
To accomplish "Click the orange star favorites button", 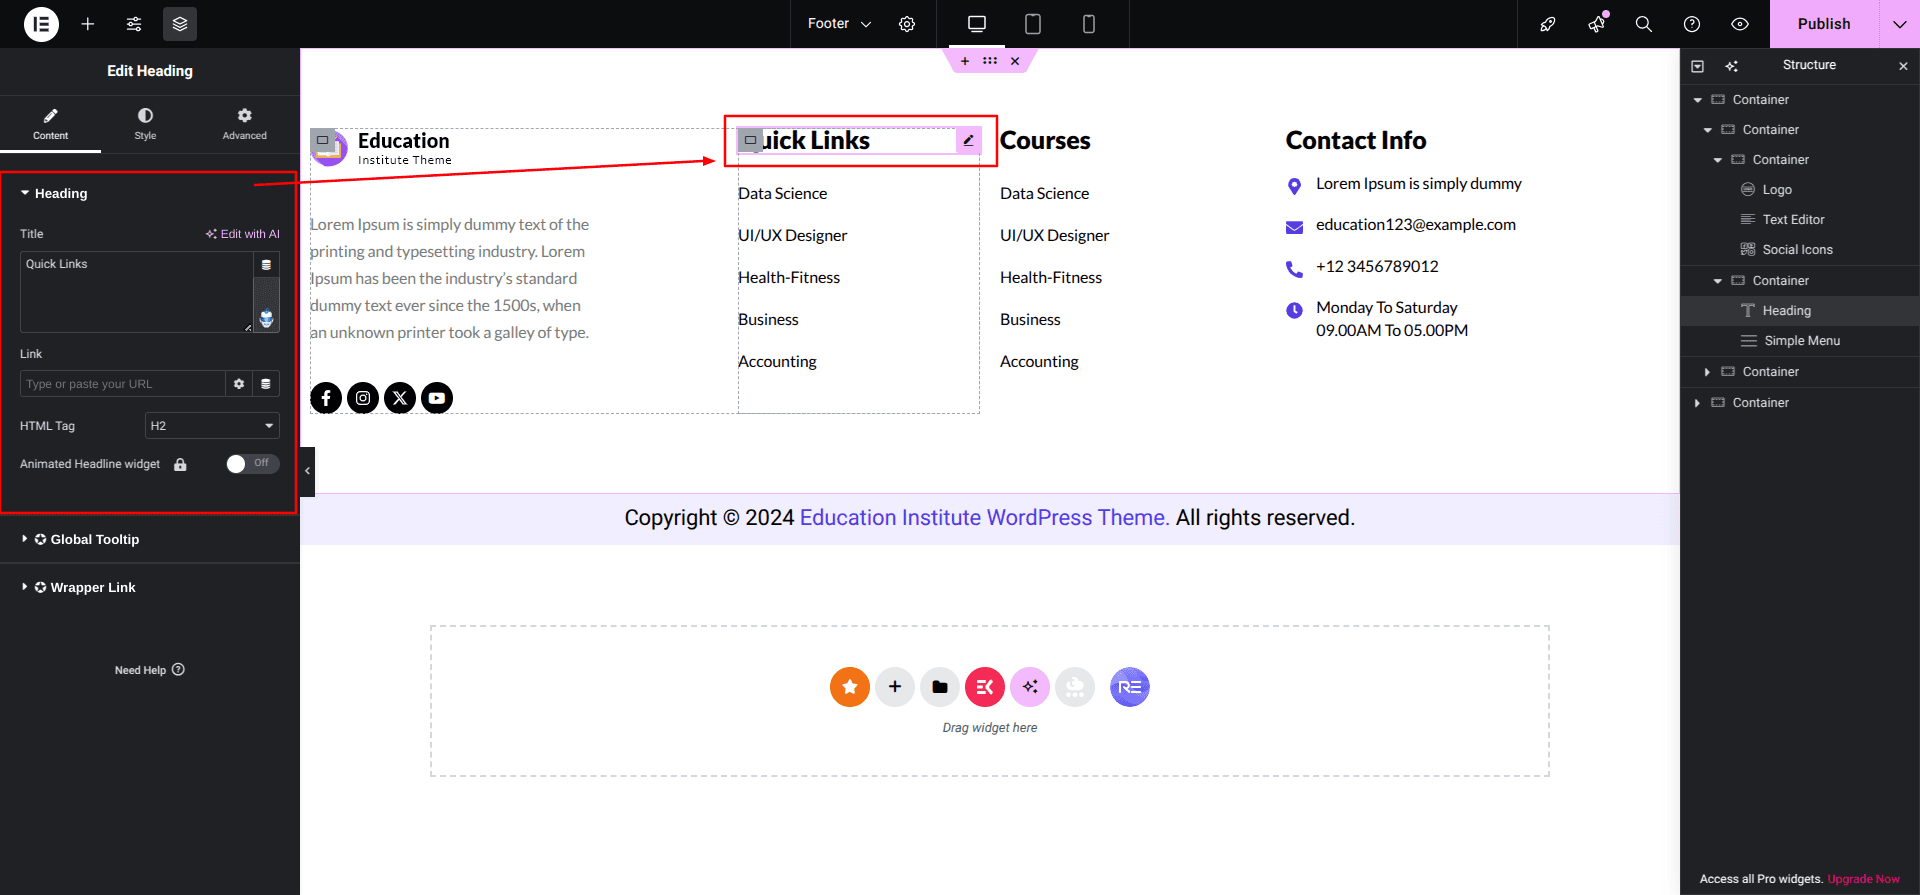I will tap(850, 687).
